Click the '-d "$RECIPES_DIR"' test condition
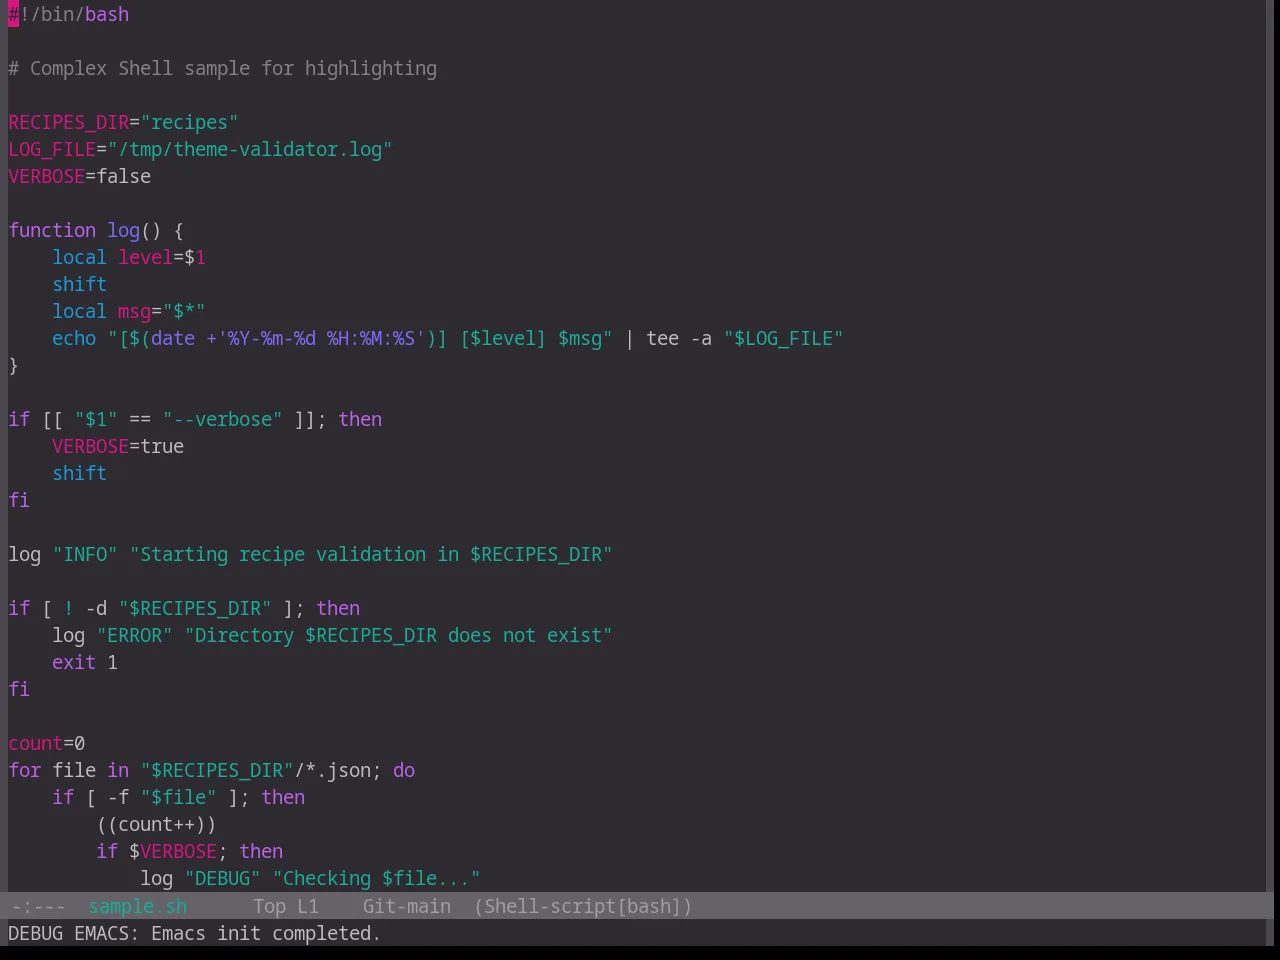The height and width of the screenshot is (960, 1280). [178, 609]
